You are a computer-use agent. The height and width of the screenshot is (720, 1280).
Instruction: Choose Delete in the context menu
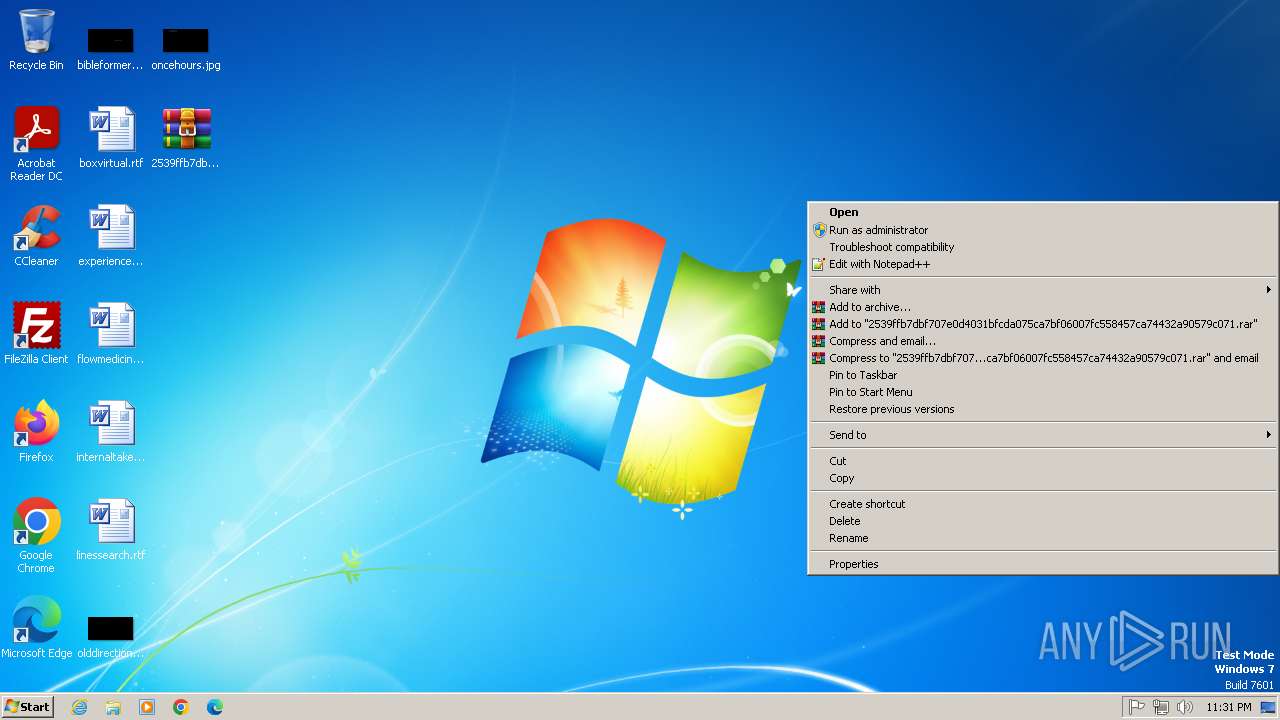pyautogui.click(x=1042, y=521)
